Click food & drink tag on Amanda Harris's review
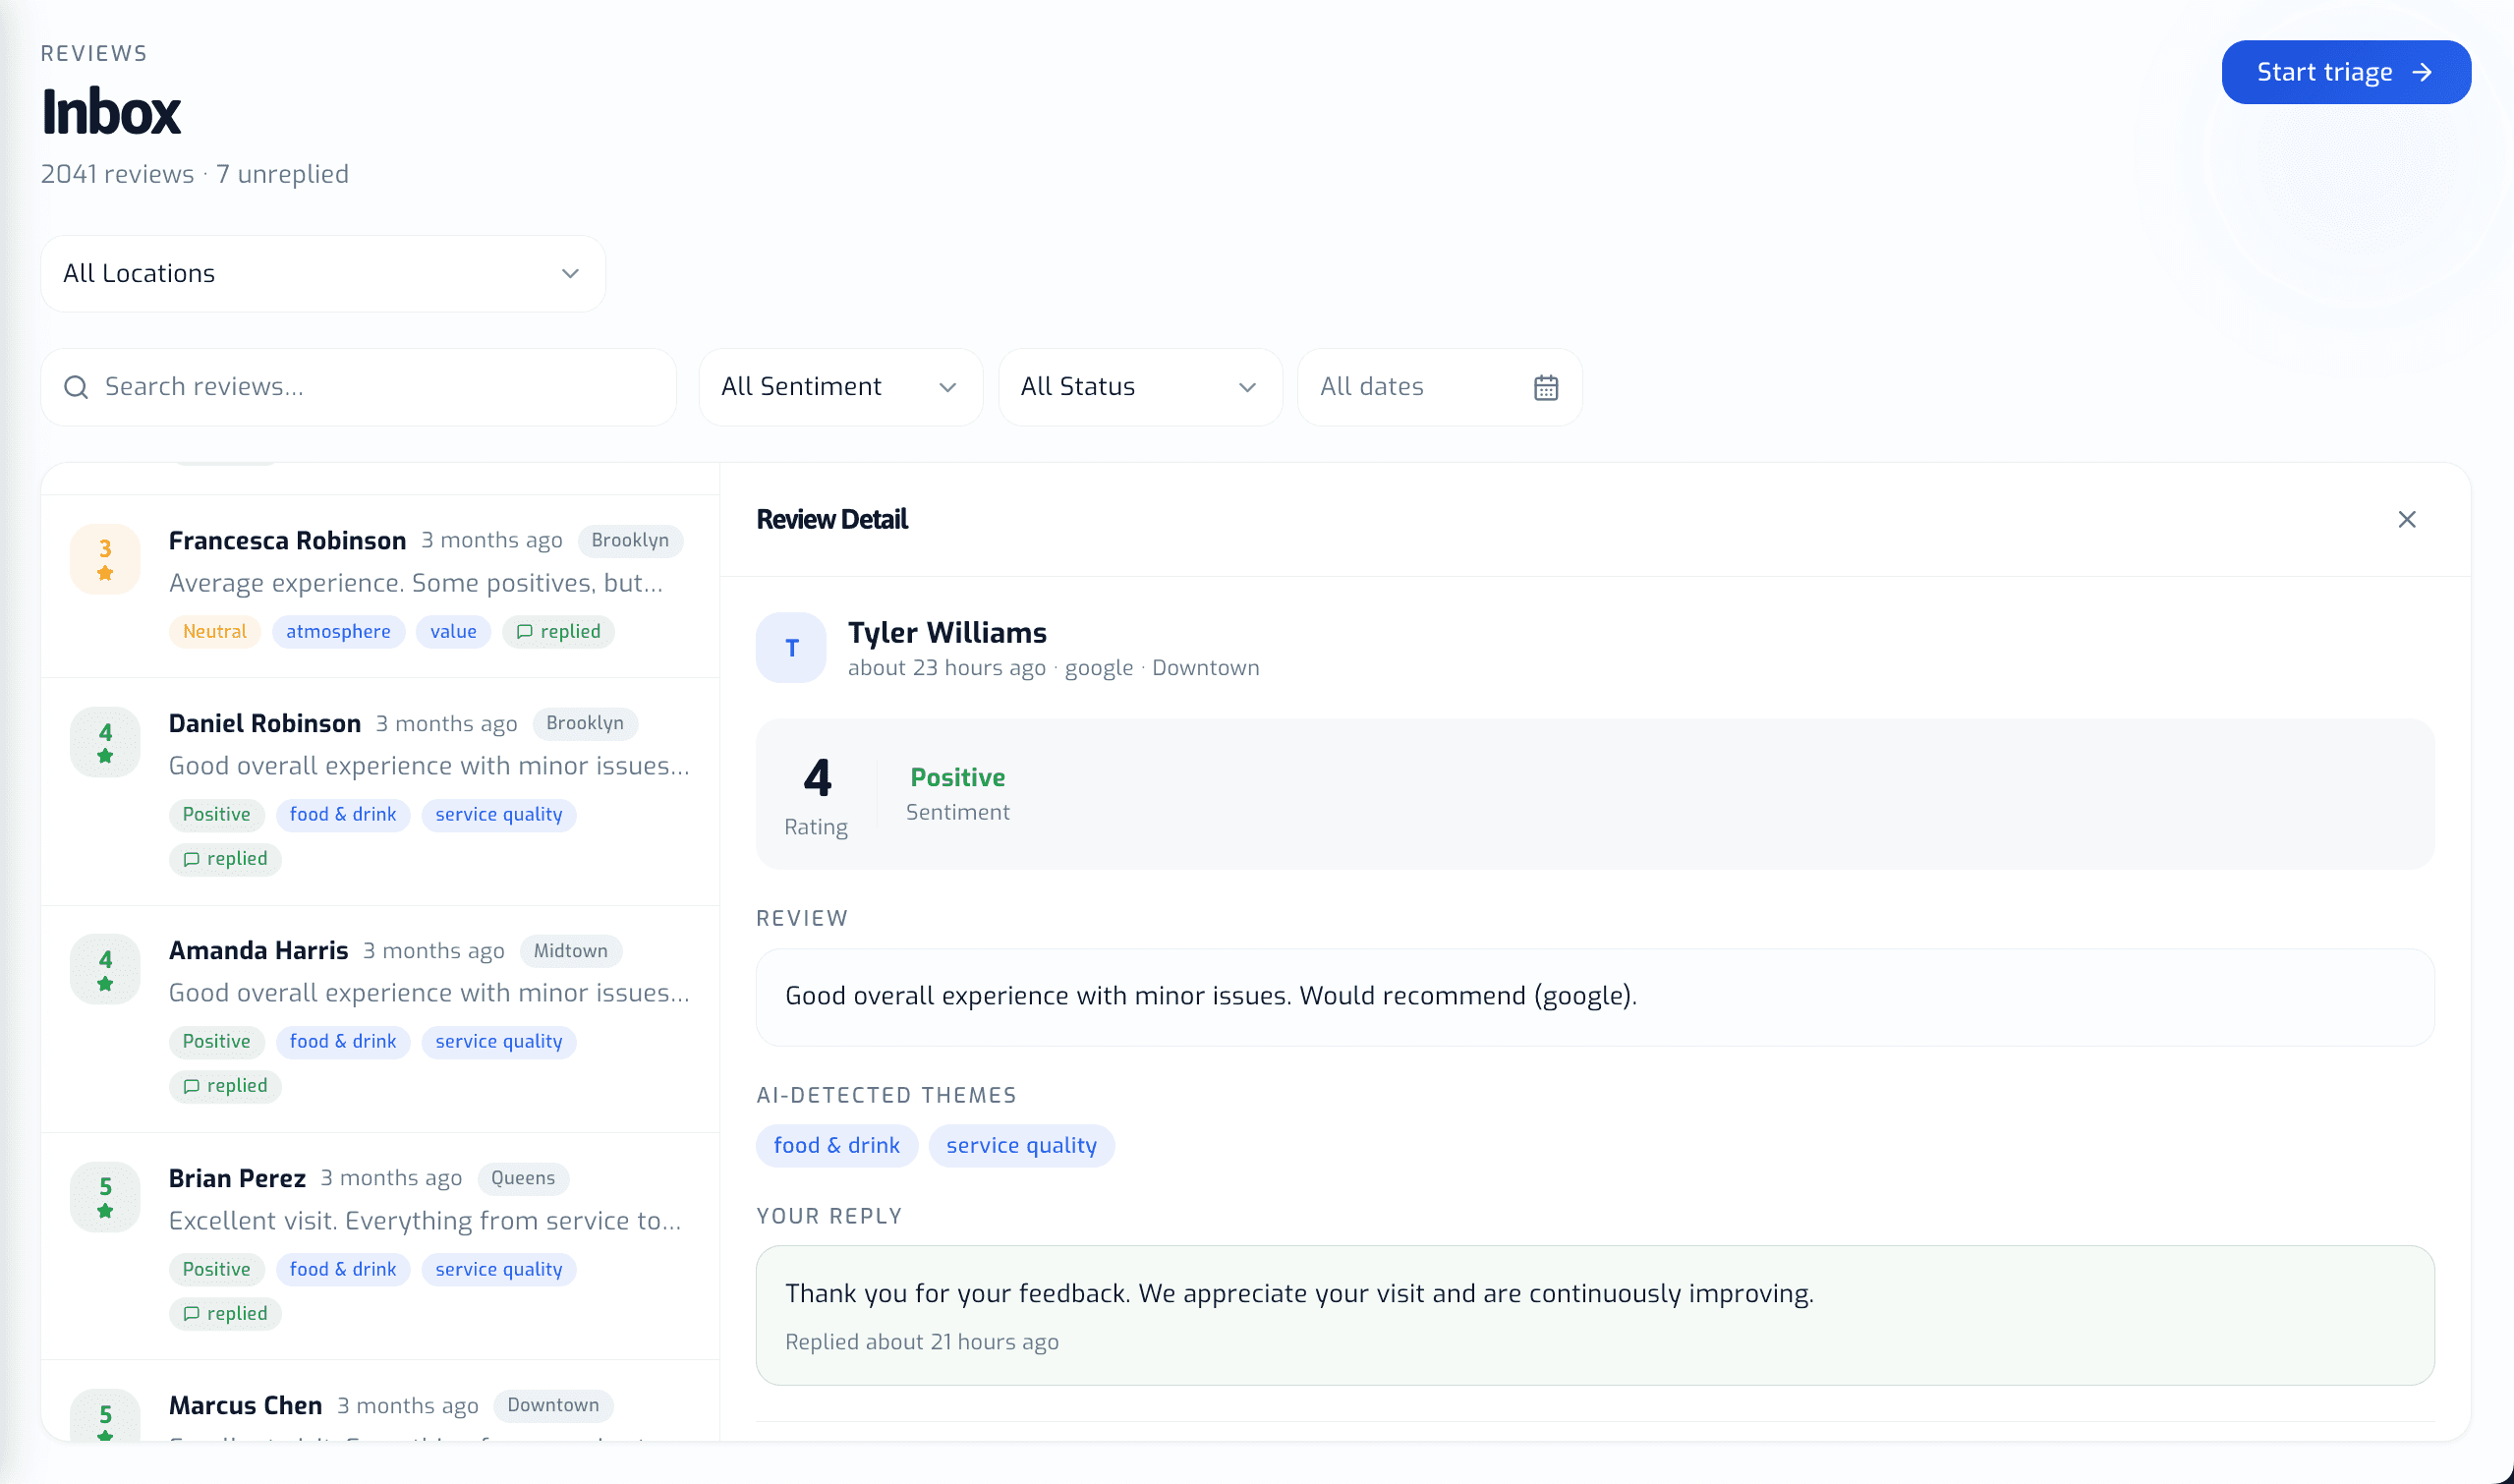This screenshot has width=2514, height=1484. 343,1042
